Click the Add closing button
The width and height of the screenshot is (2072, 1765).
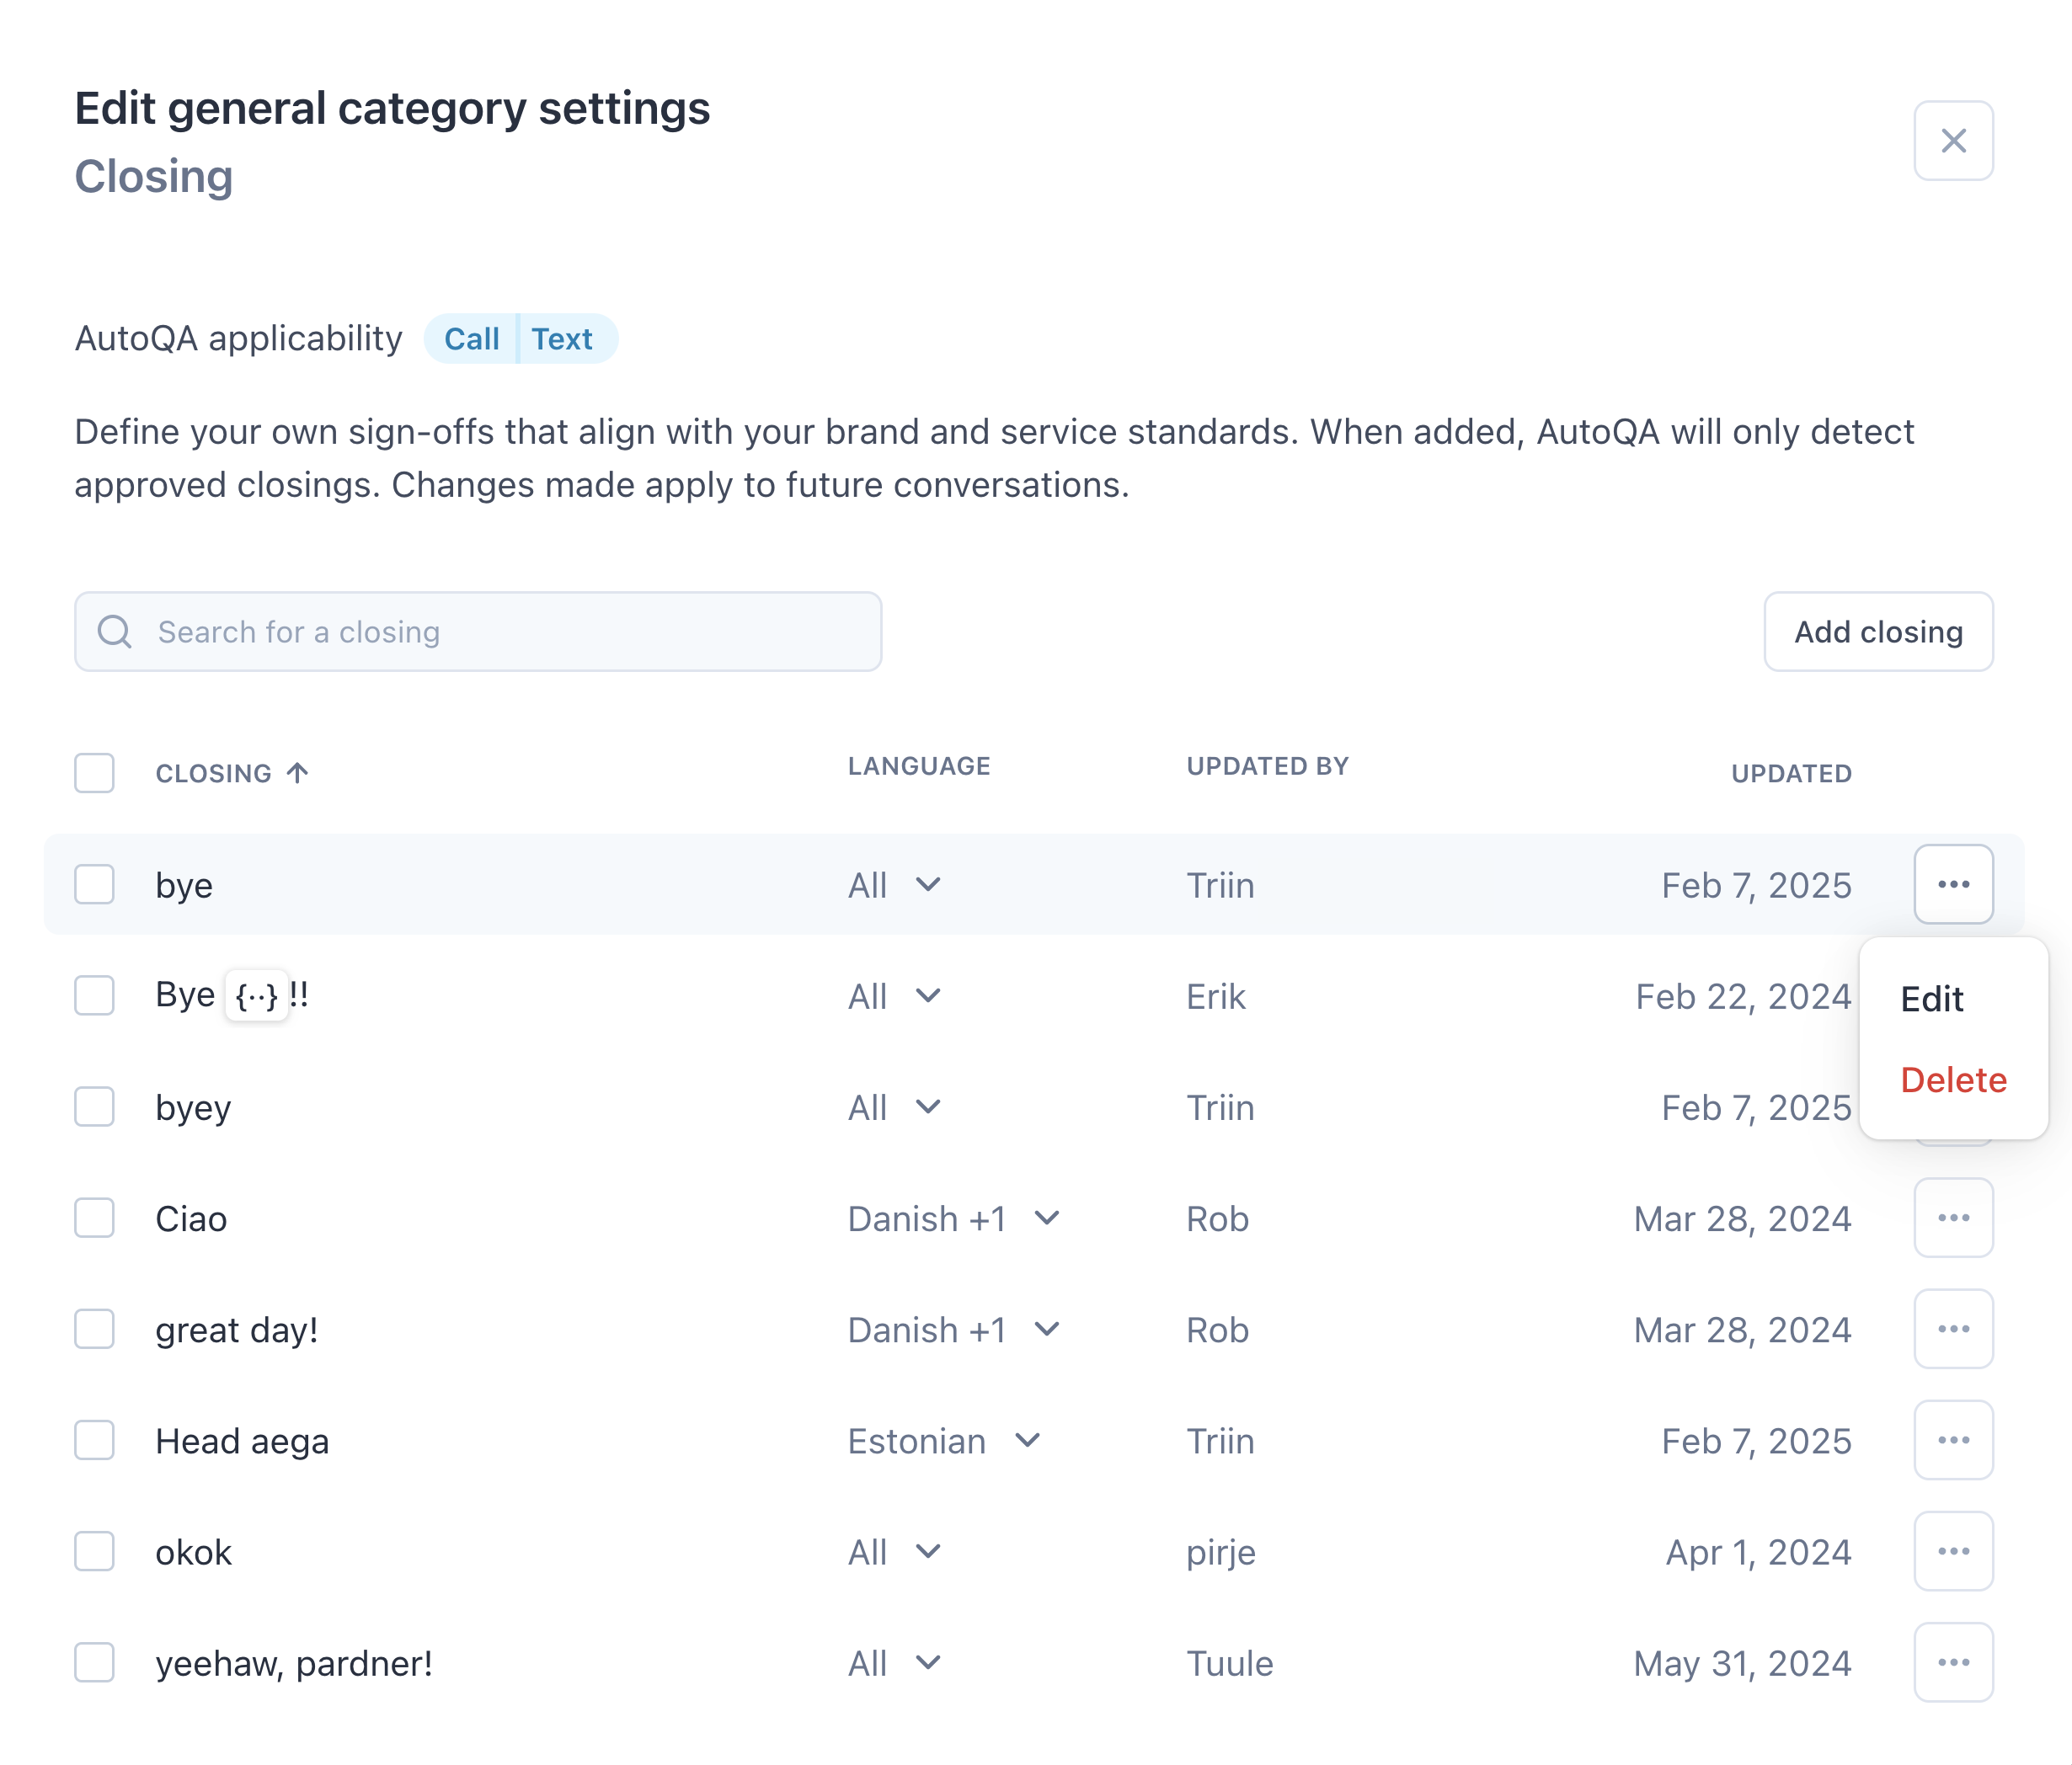(1878, 631)
